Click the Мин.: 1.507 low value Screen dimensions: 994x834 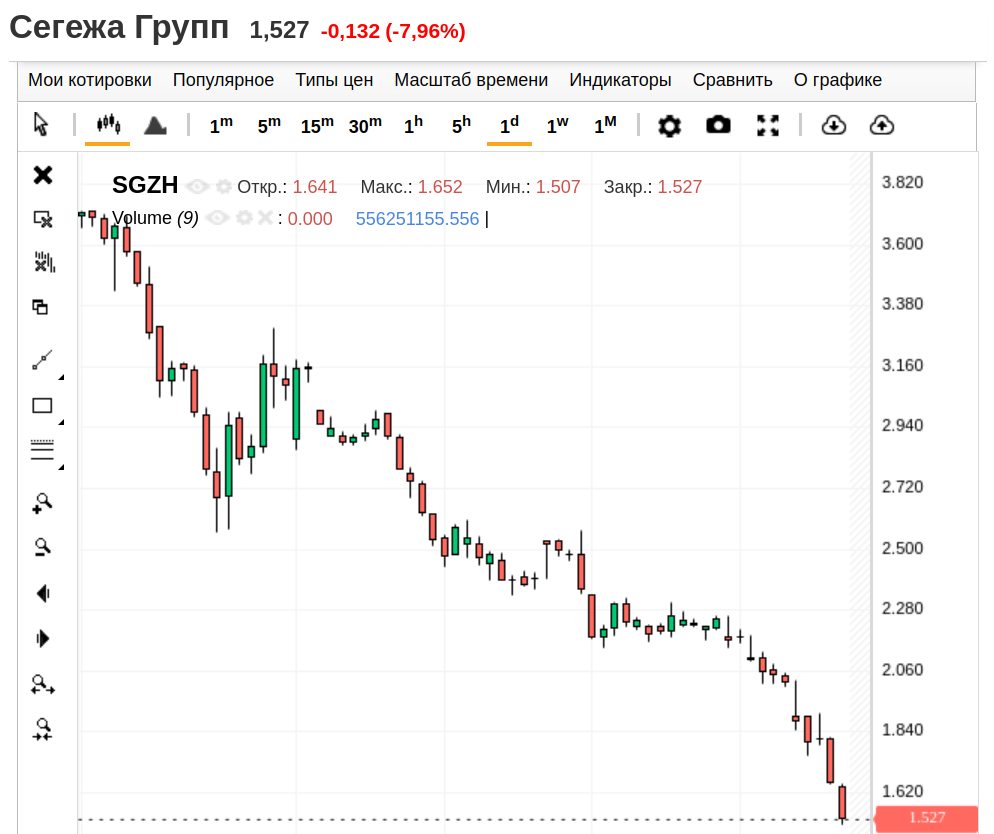[533, 187]
